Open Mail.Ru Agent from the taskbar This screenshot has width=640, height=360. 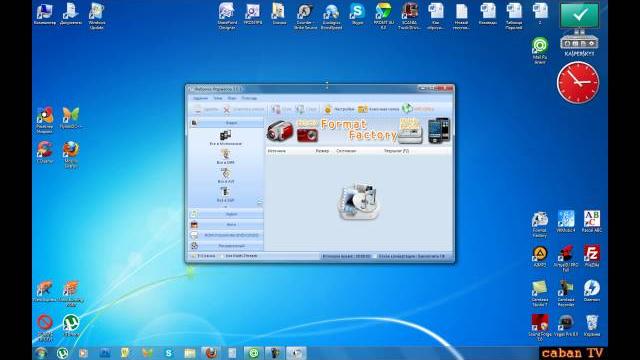click(253, 353)
